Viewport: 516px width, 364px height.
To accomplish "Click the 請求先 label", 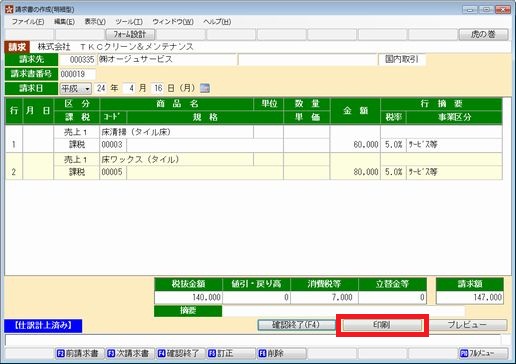I will point(31,60).
